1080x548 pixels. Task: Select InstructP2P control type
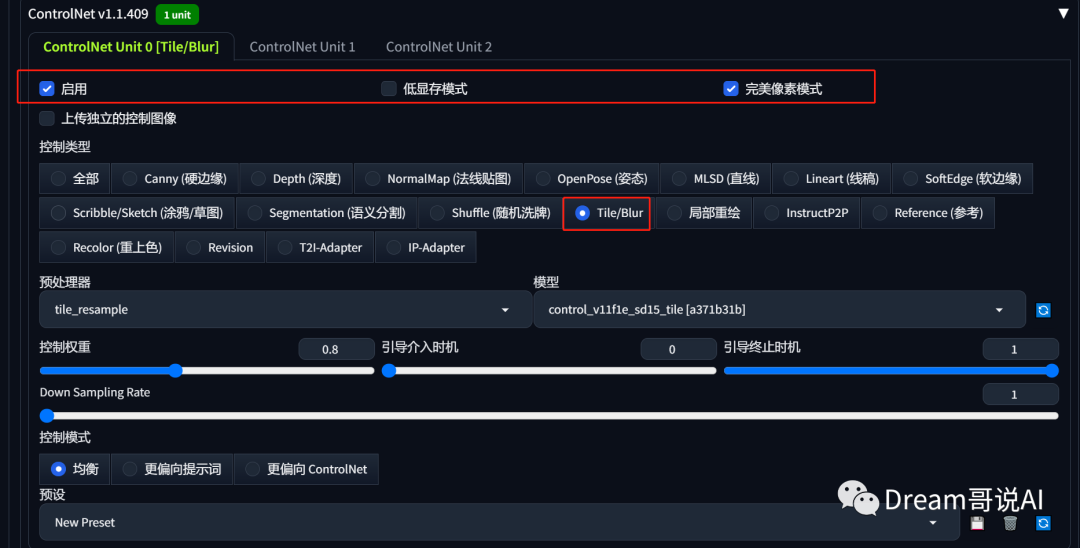pos(807,213)
